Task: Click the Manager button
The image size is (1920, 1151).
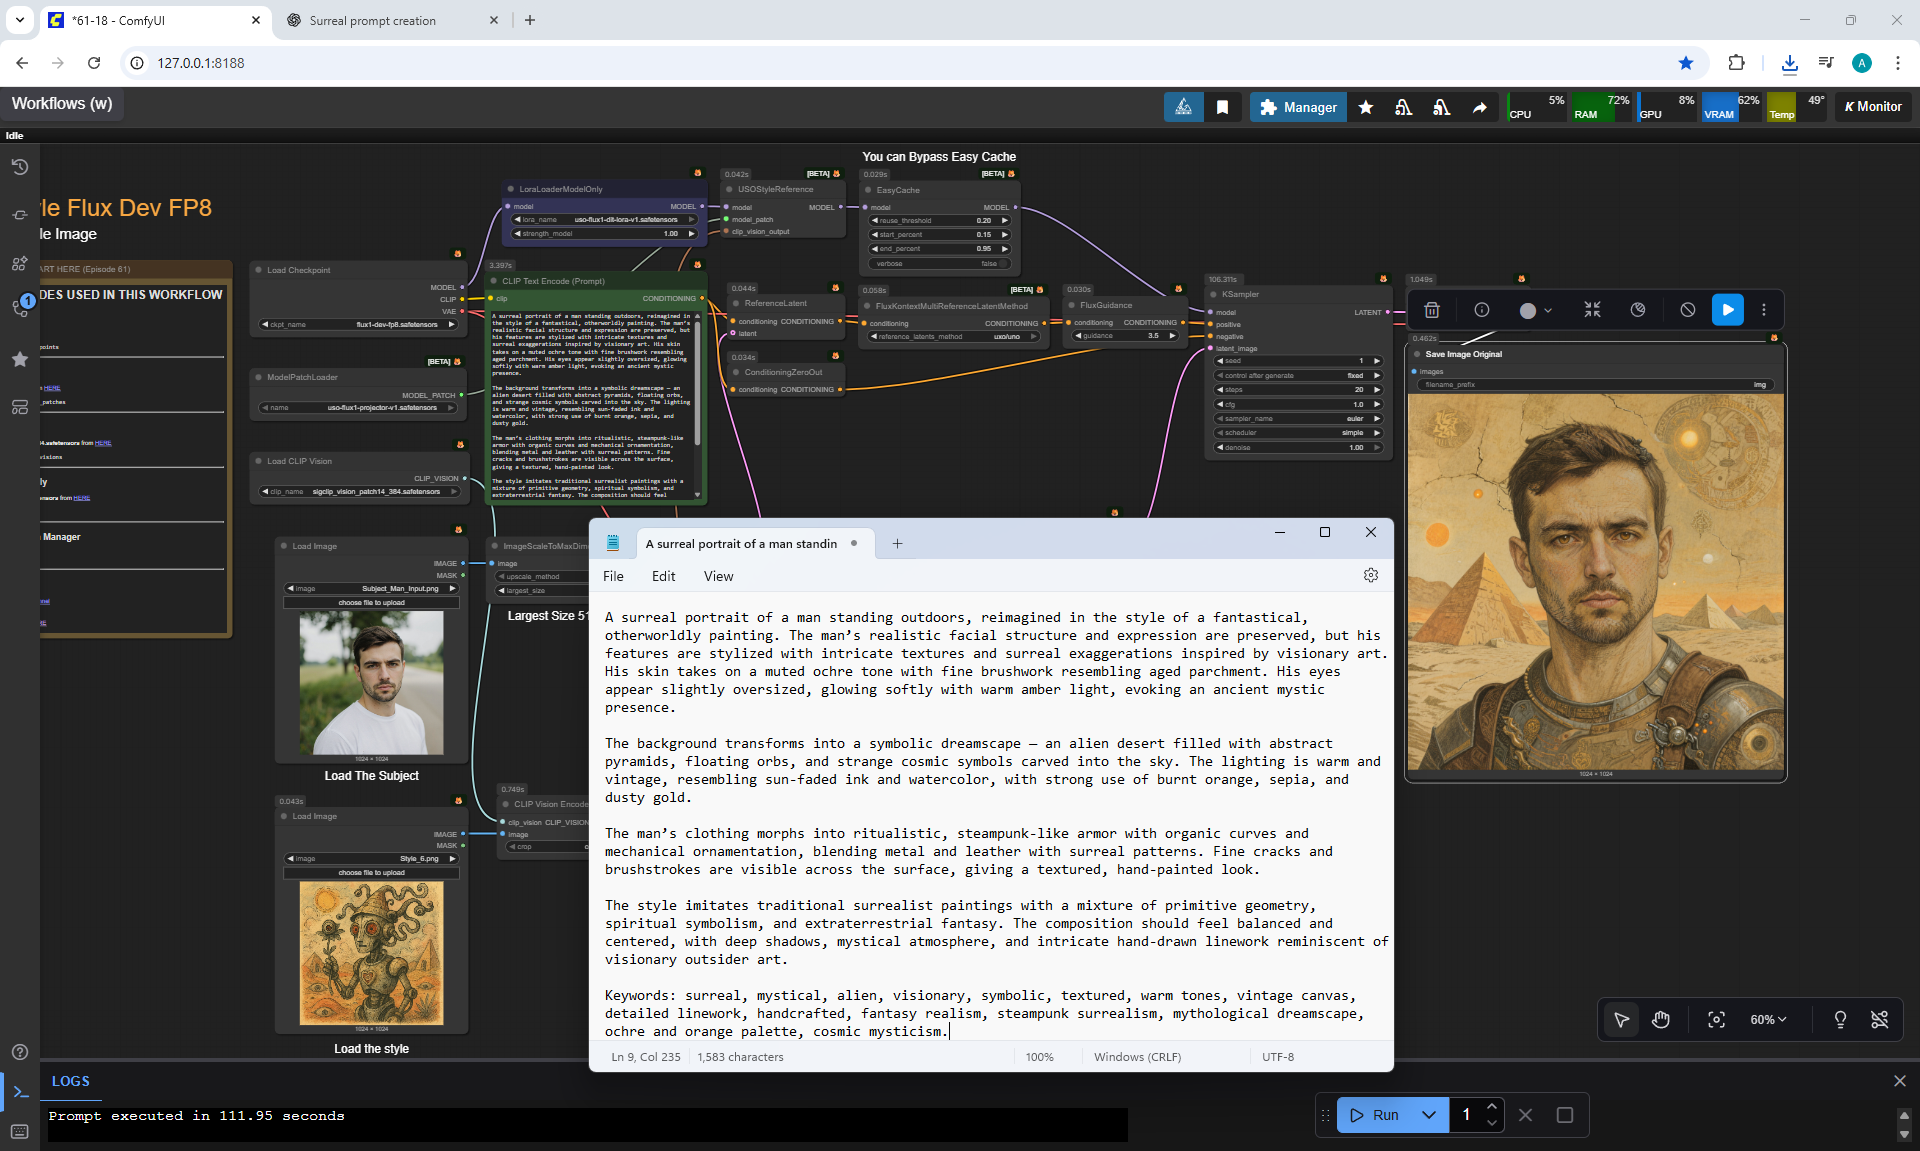Action: [1298, 107]
